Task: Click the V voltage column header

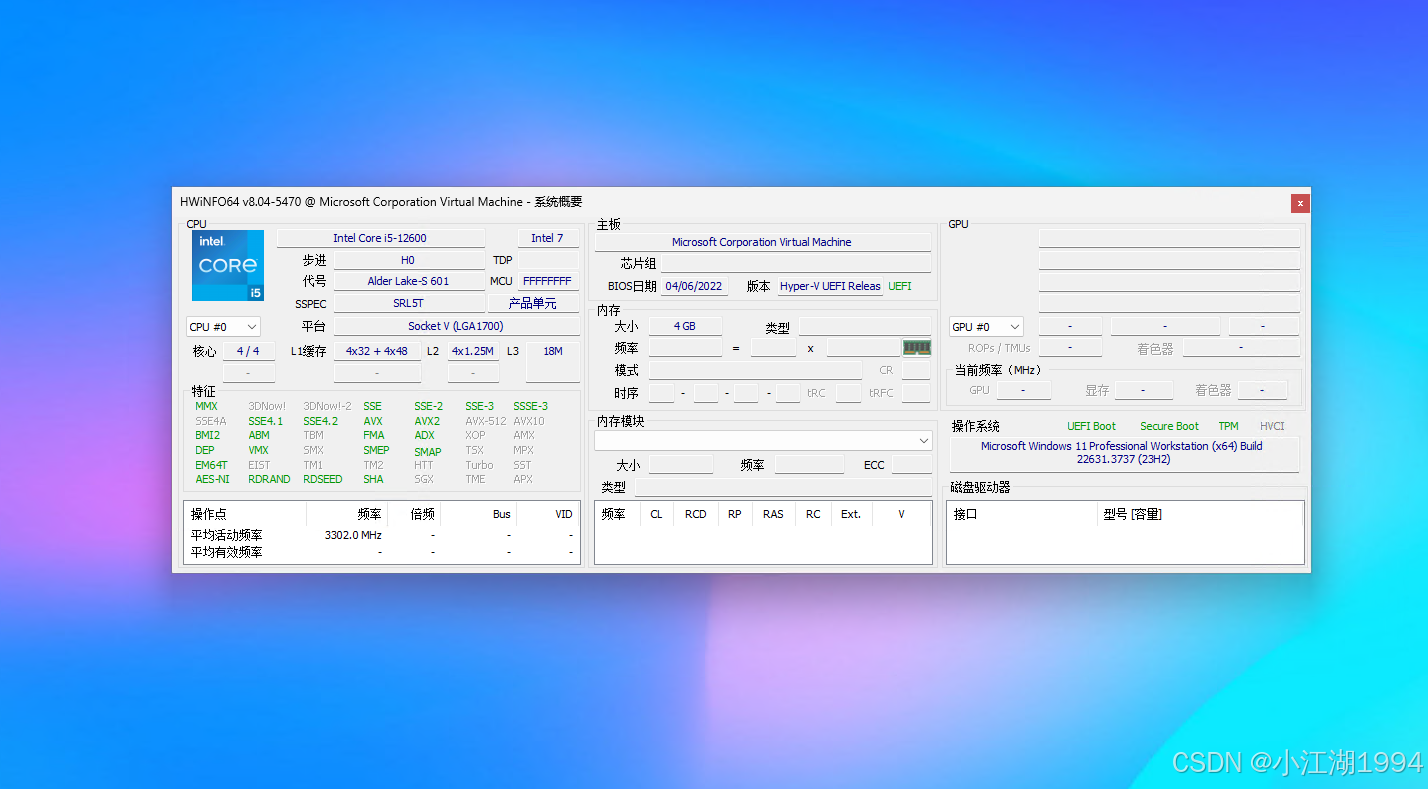Action: tap(901, 514)
